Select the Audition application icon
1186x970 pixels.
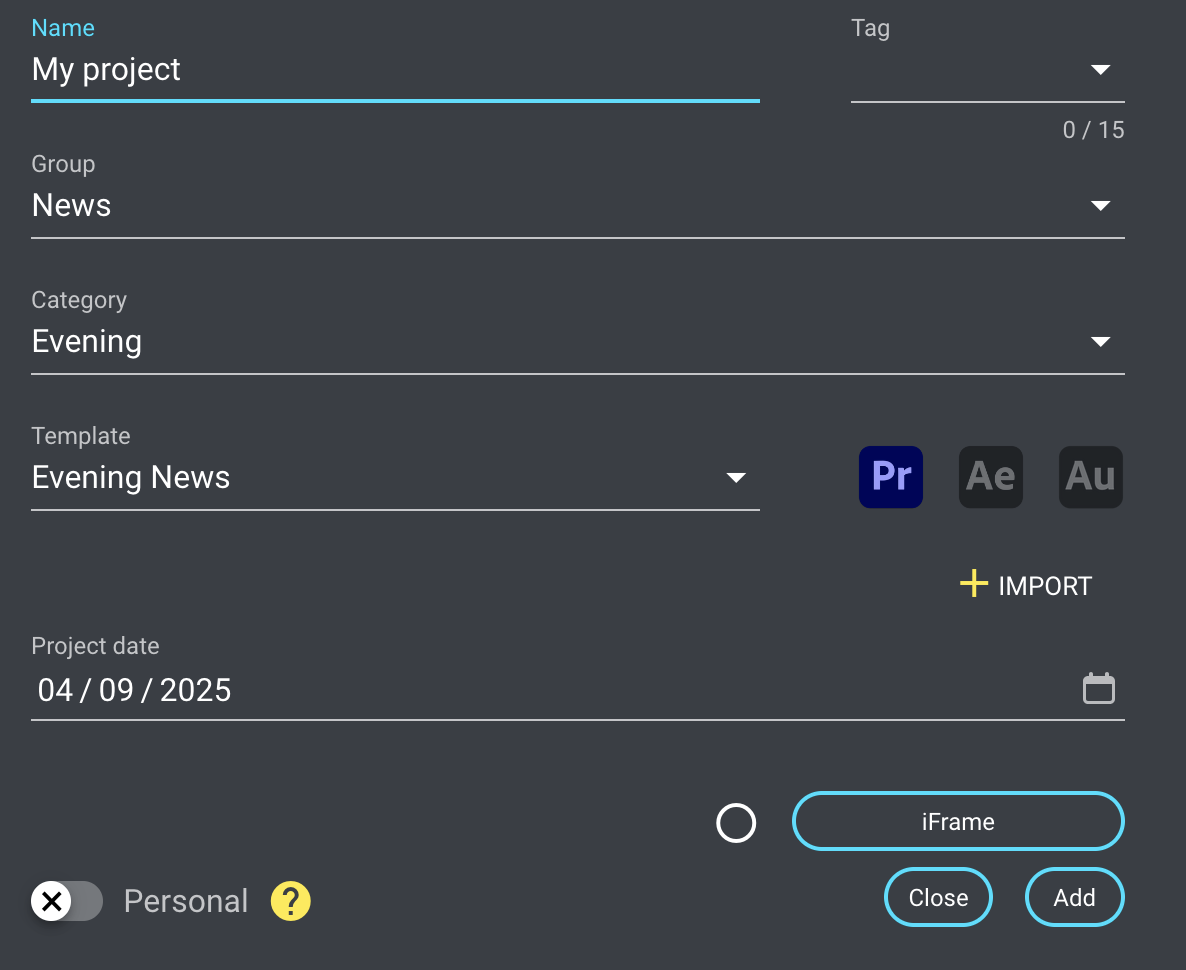1090,477
